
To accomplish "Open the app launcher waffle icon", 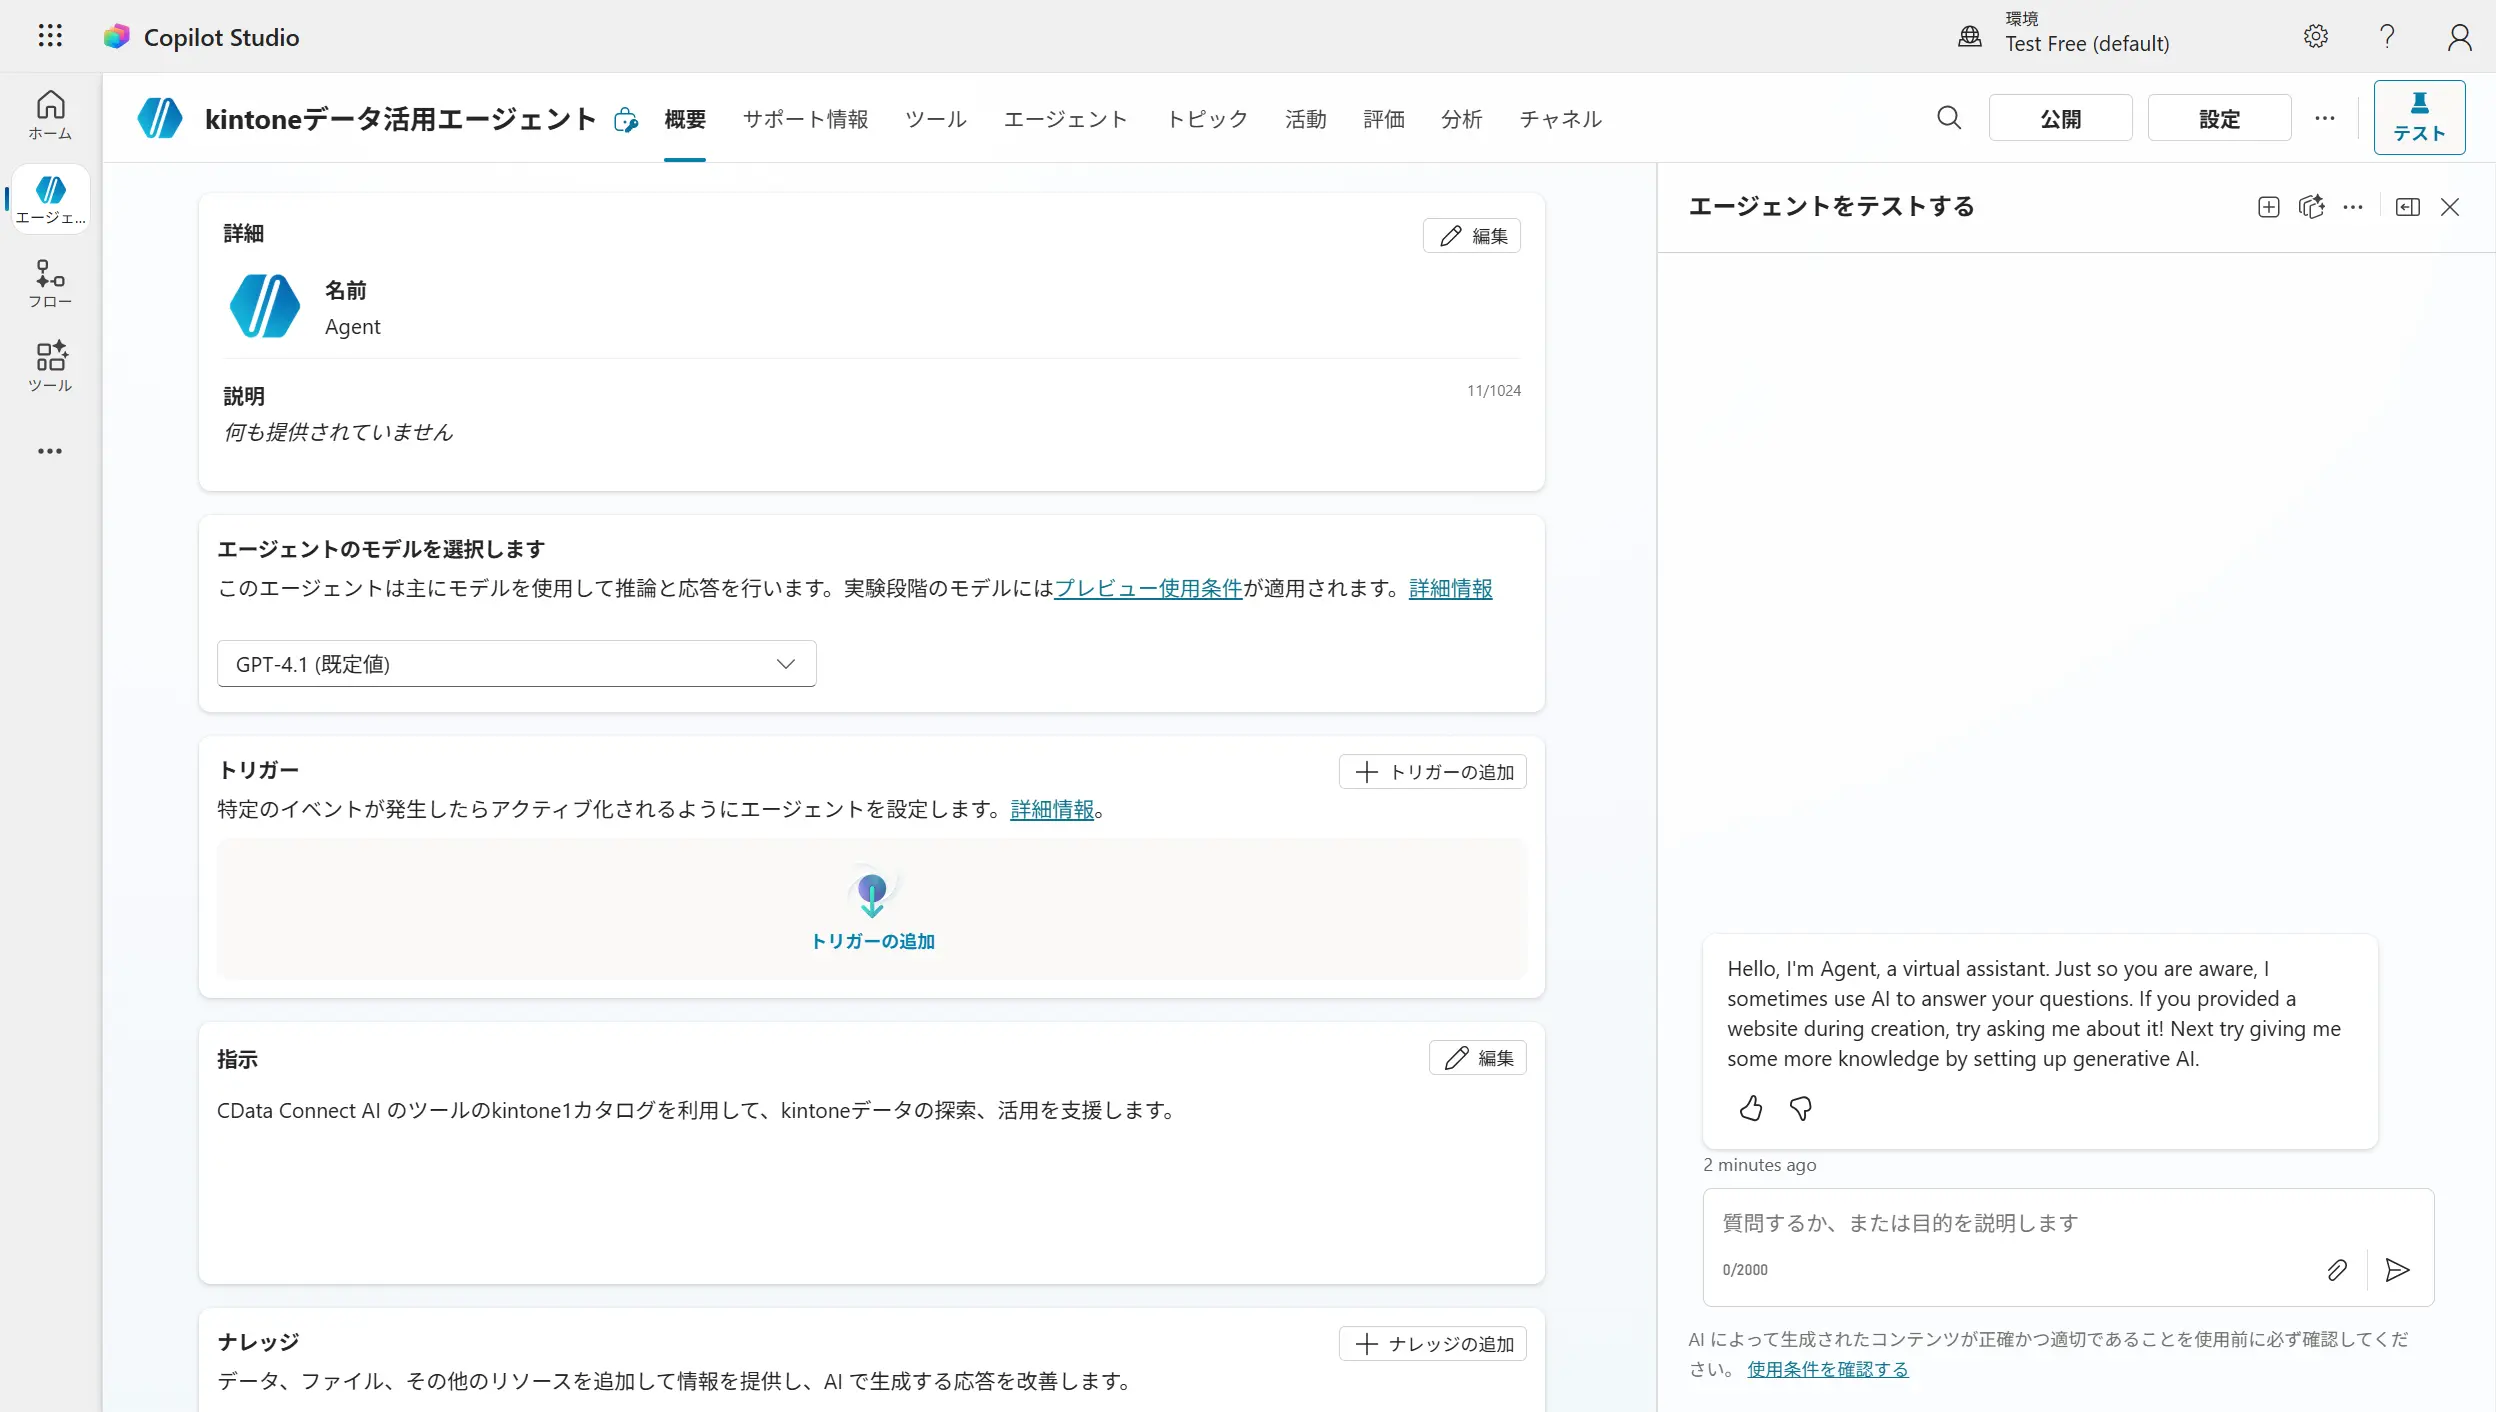I will 50,37.
